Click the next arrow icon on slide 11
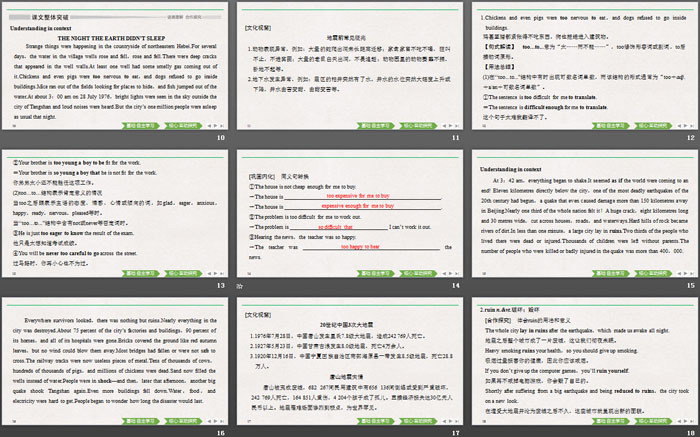The width and height of the screenshot is (700, 437). tap(448, 126)
